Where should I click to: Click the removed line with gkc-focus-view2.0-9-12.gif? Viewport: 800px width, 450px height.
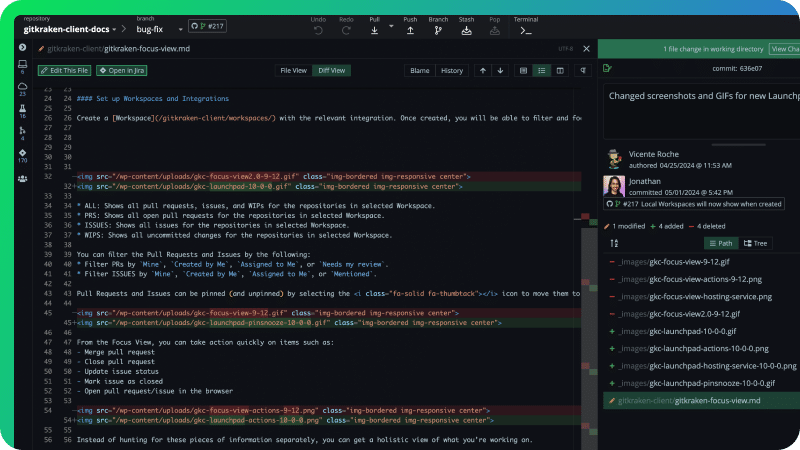pos(329,177)
